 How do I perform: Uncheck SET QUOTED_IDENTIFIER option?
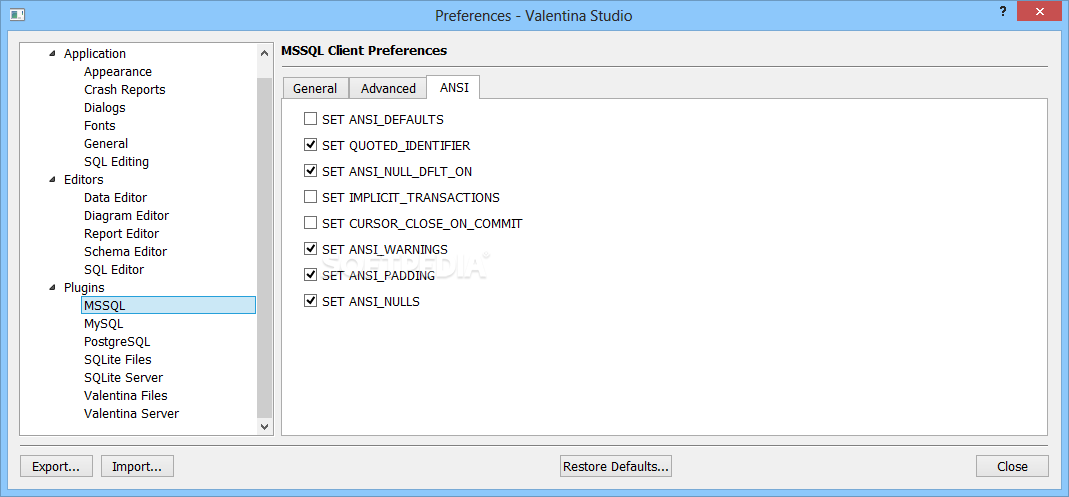point(310,145)
